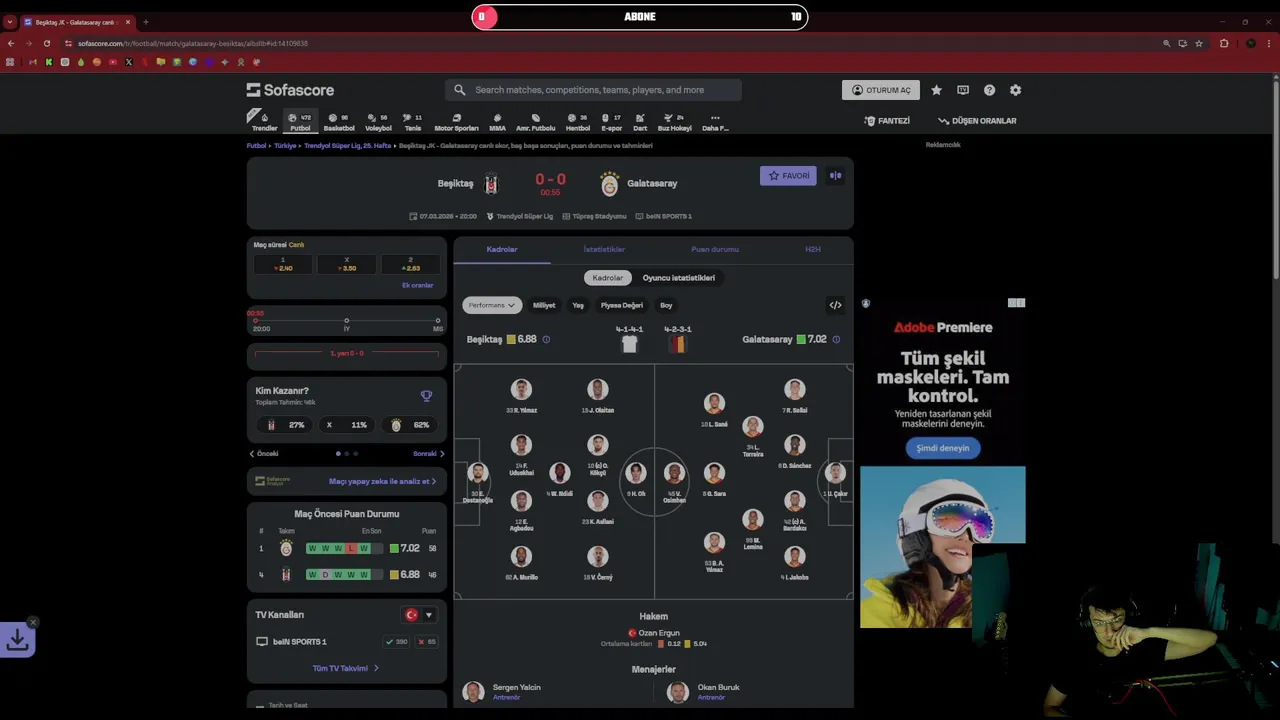This screenshot has height=720, width=1280.
Task: Select Milliyet filter chip
Action: [x=544, y=305]
